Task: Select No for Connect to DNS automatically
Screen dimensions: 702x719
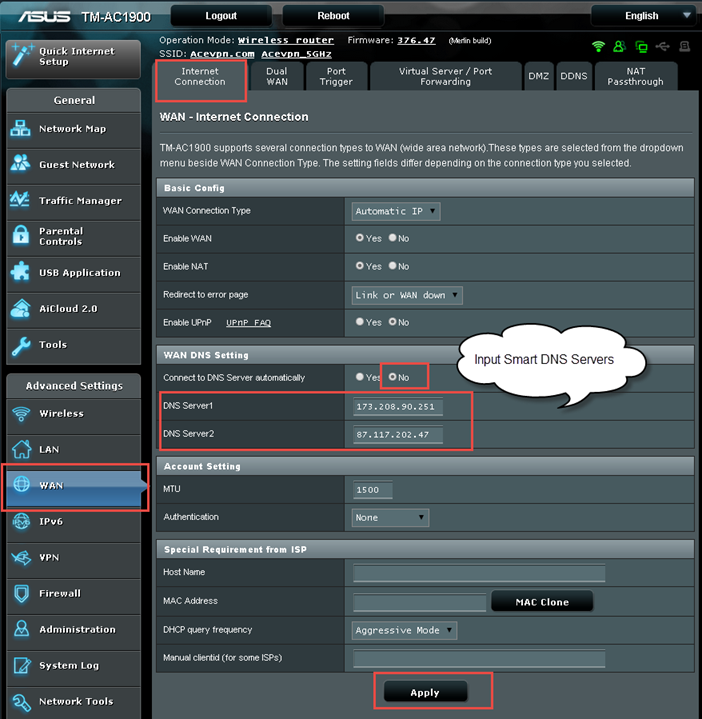Action: pos(392,376)
